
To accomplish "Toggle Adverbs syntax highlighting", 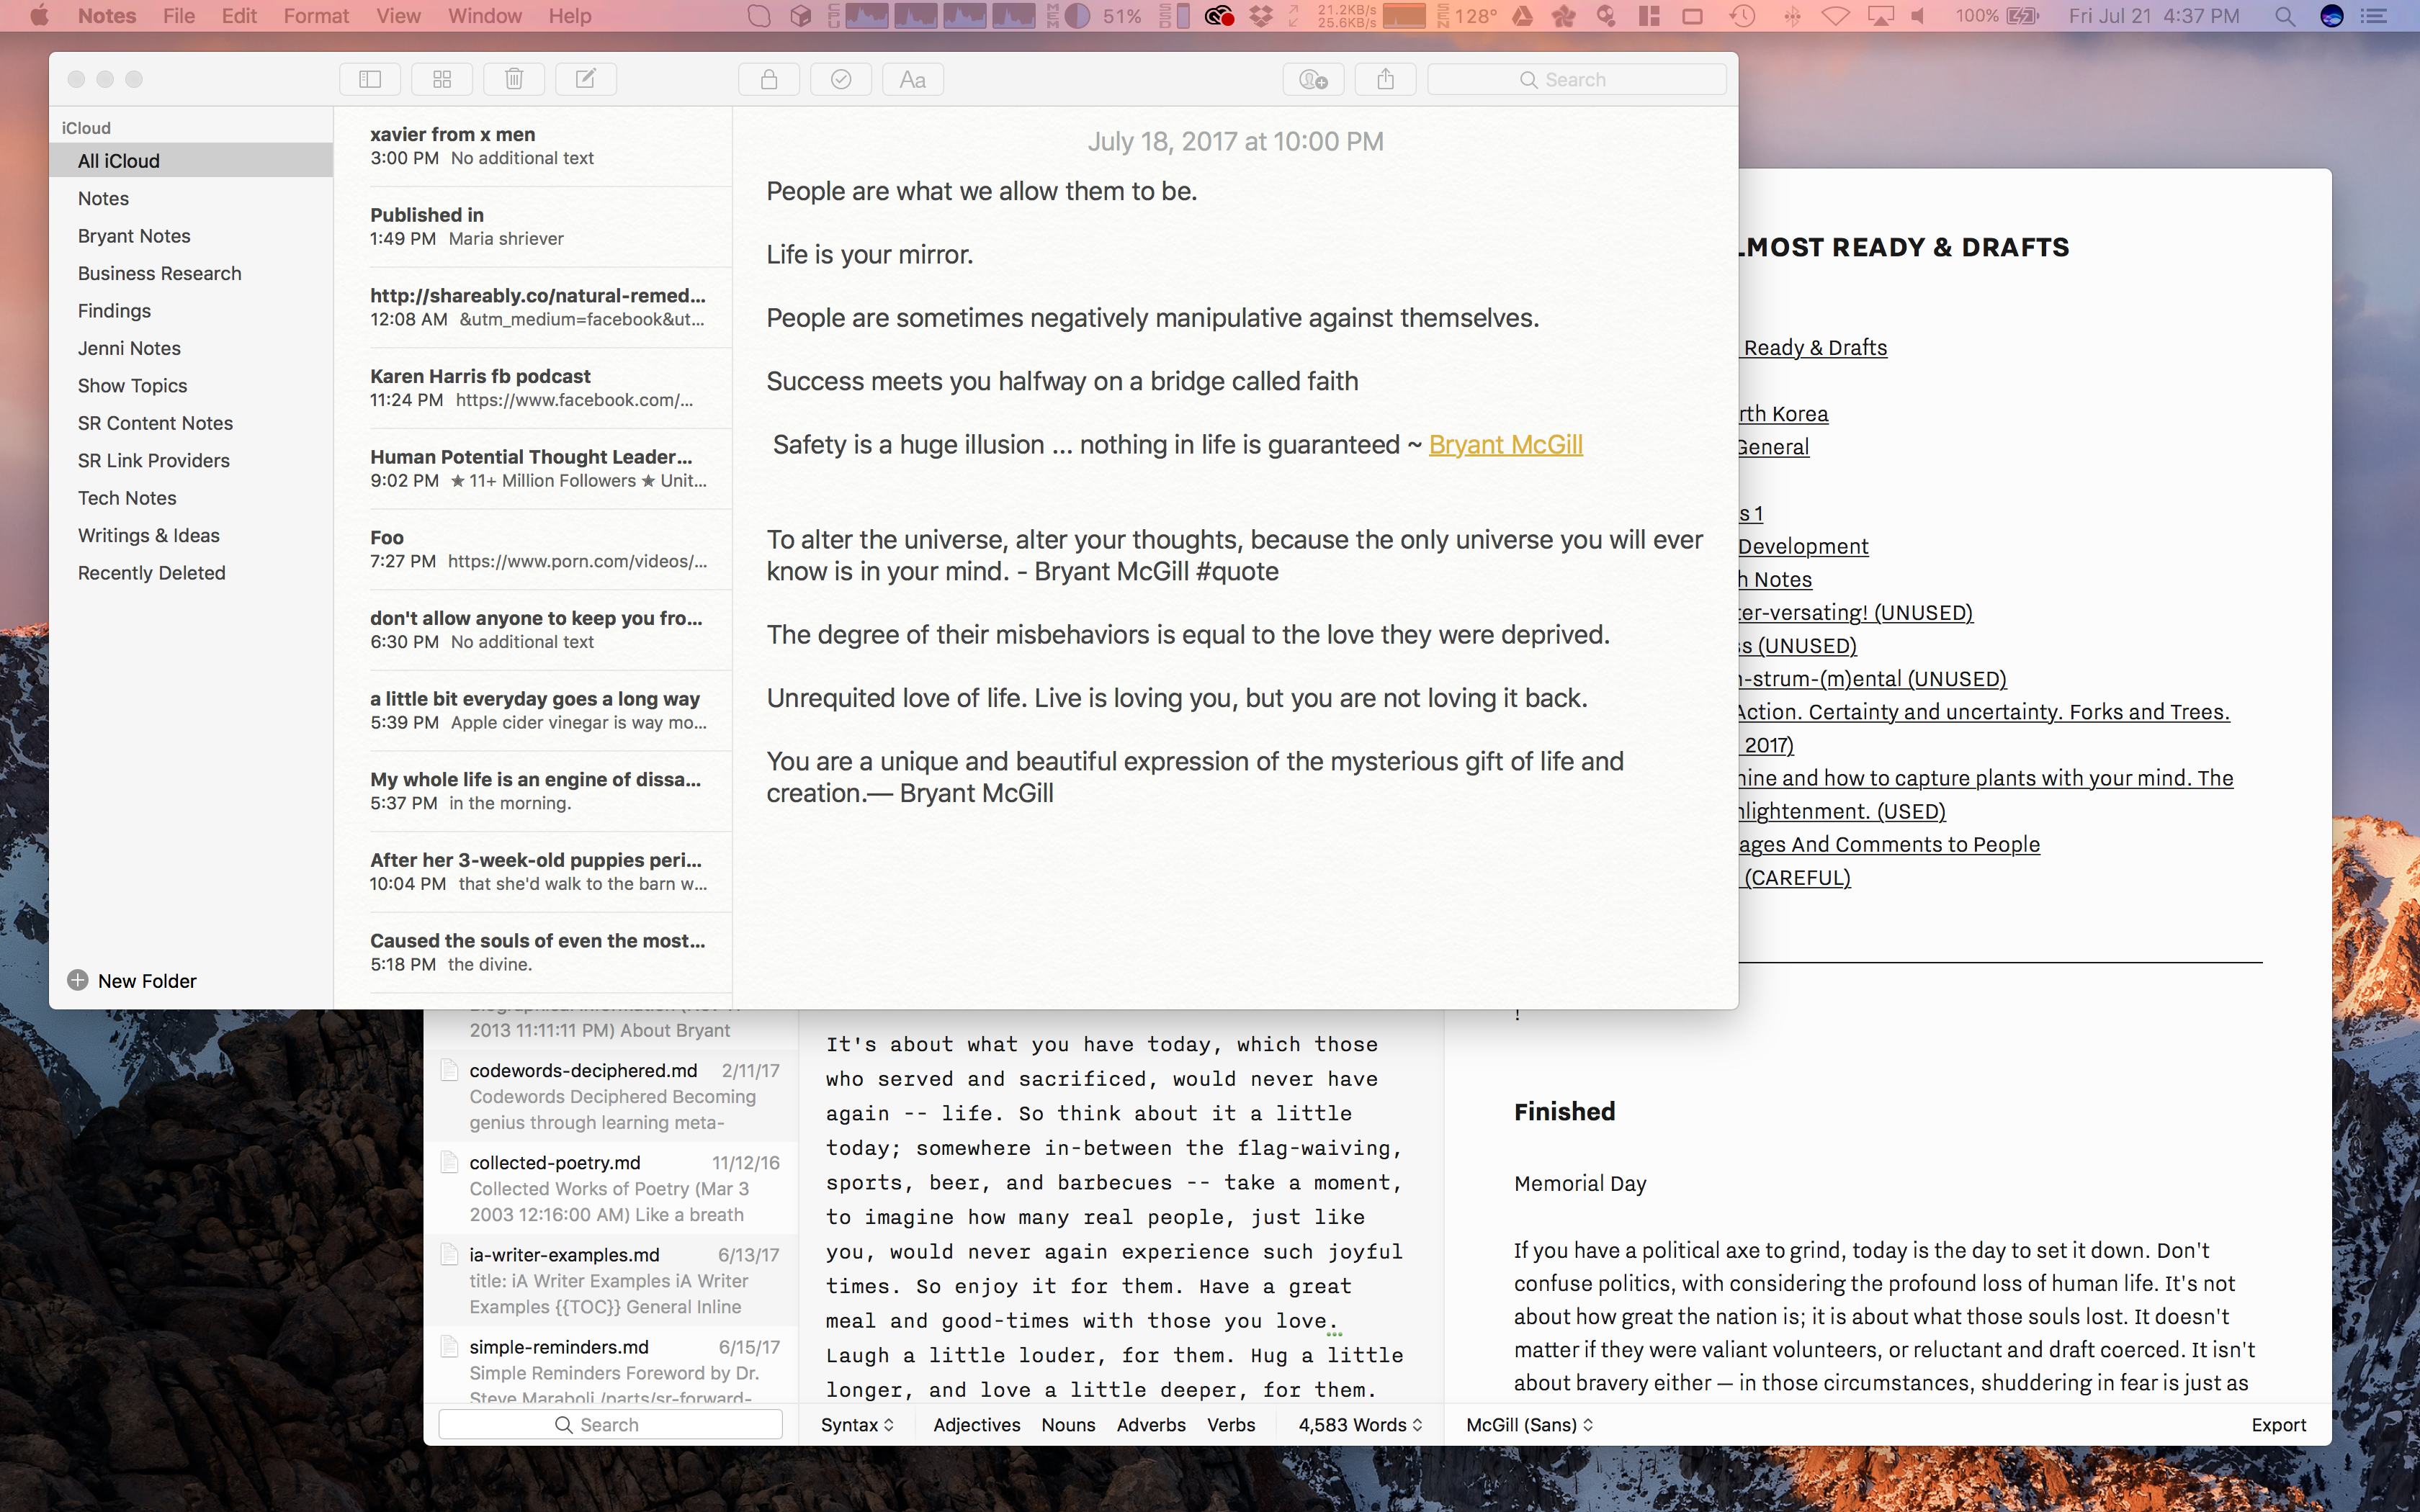I will click(1151, 1424).
